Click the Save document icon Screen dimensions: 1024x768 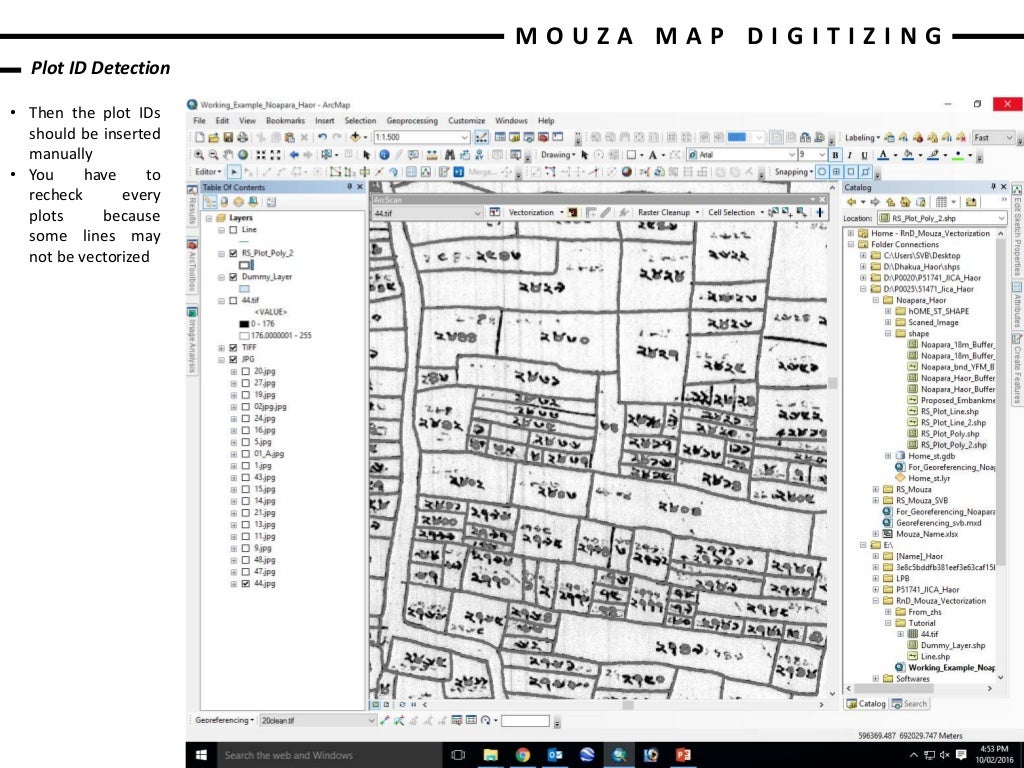click(228, 137)
